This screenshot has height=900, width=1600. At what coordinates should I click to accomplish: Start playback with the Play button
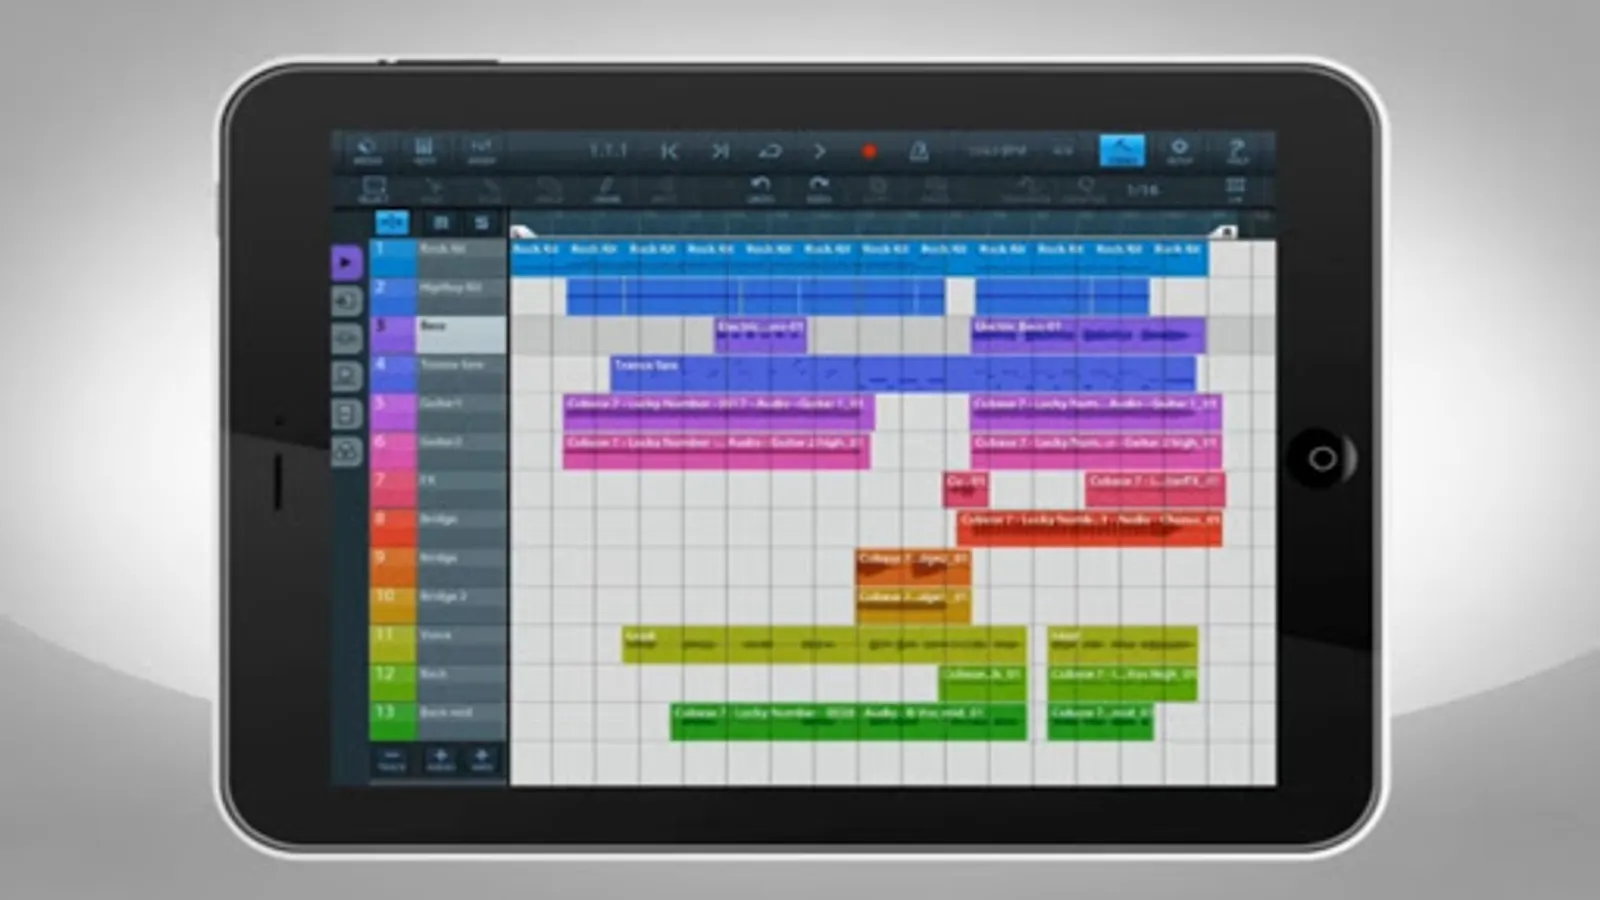click(x=819, y=151)
